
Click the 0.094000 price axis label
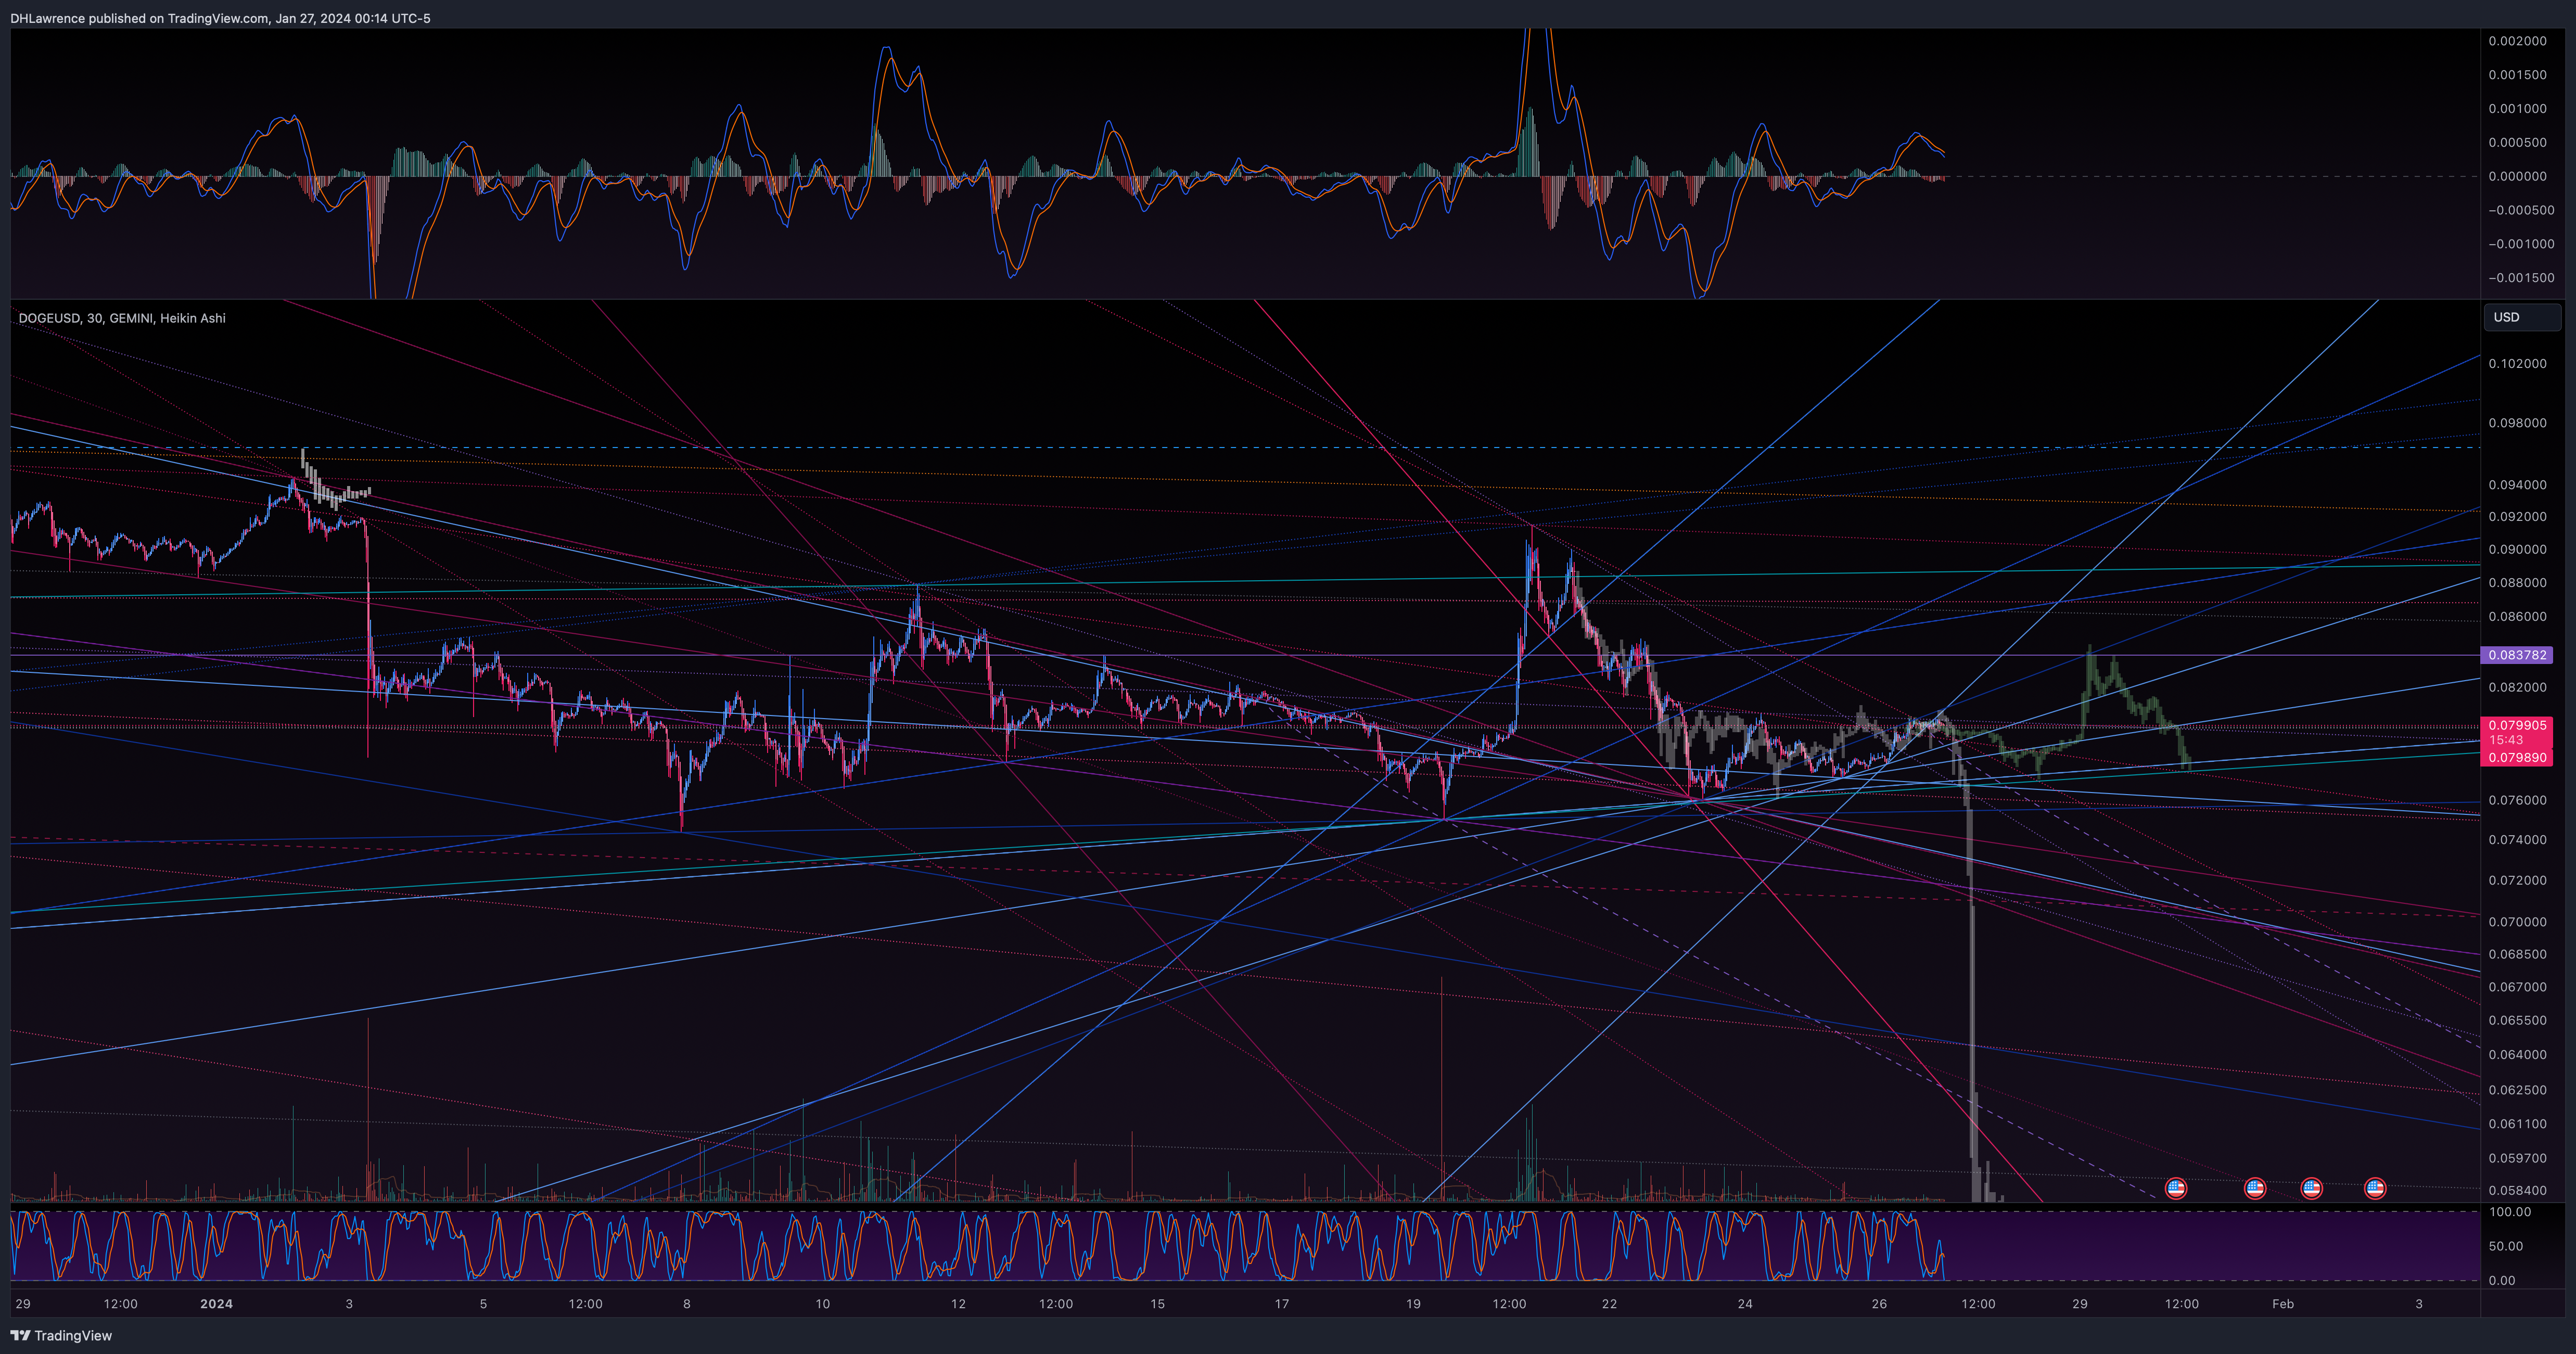point(2517,485)
